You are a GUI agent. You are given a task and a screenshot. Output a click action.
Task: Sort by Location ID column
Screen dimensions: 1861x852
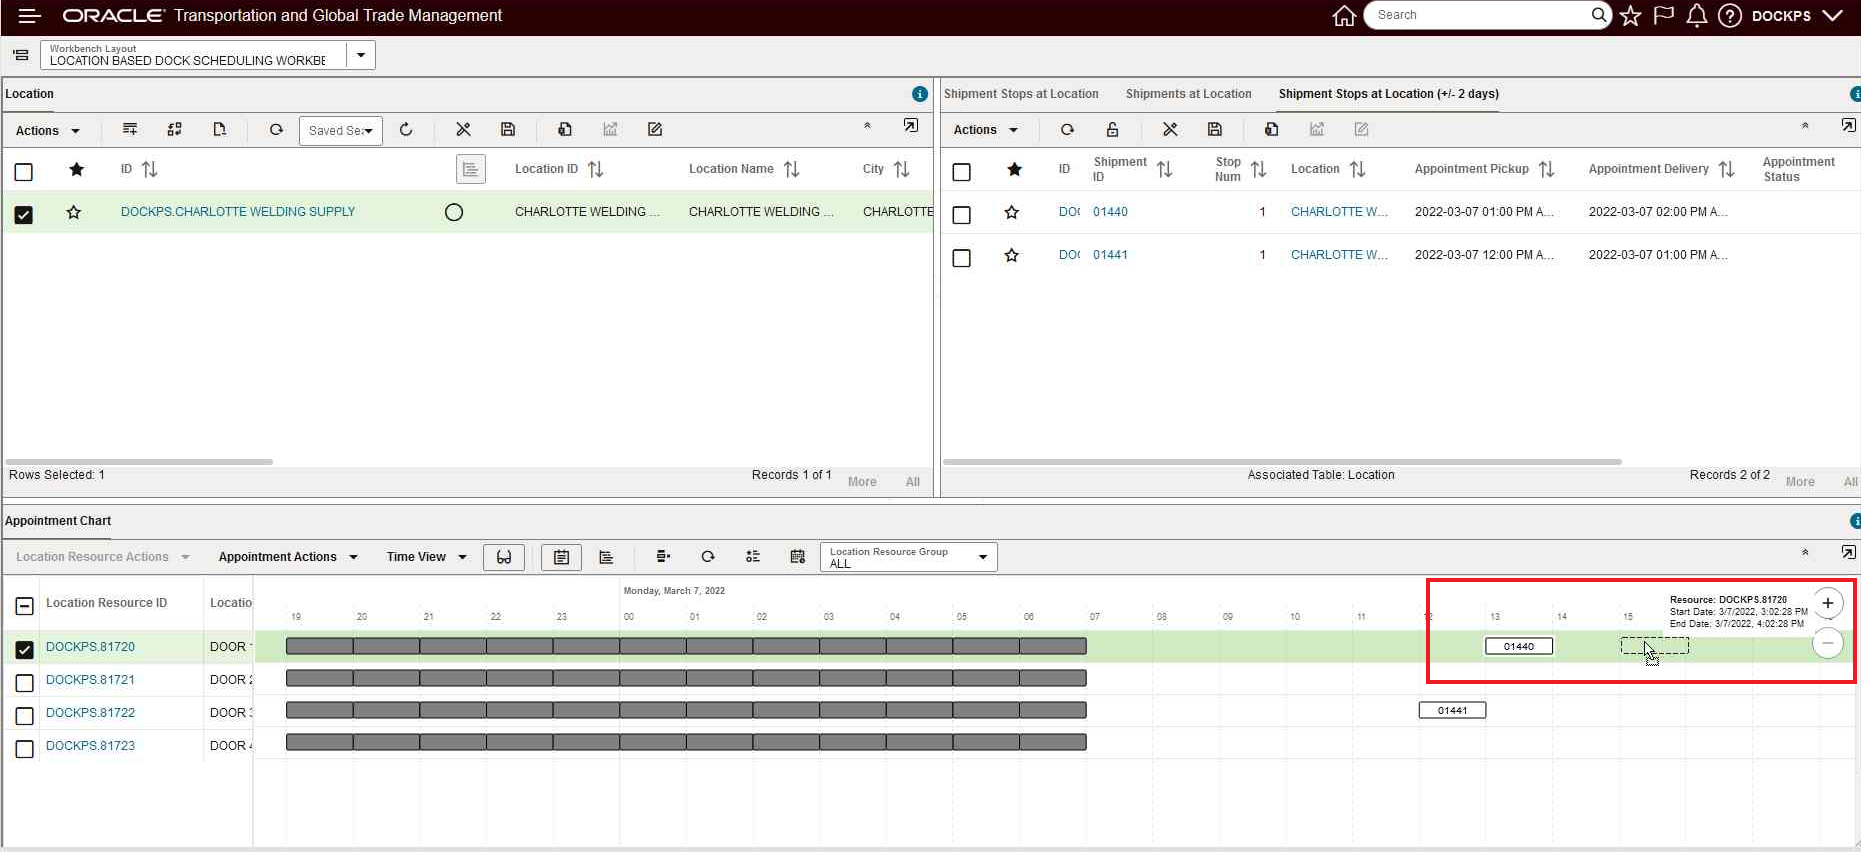coord(595,169)
